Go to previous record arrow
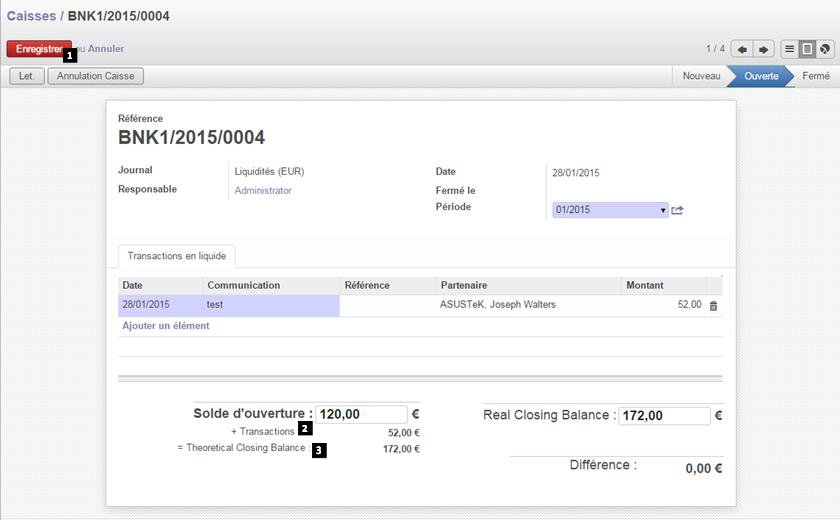The height and width of the screenshot is (520, 840). (742, 49)
